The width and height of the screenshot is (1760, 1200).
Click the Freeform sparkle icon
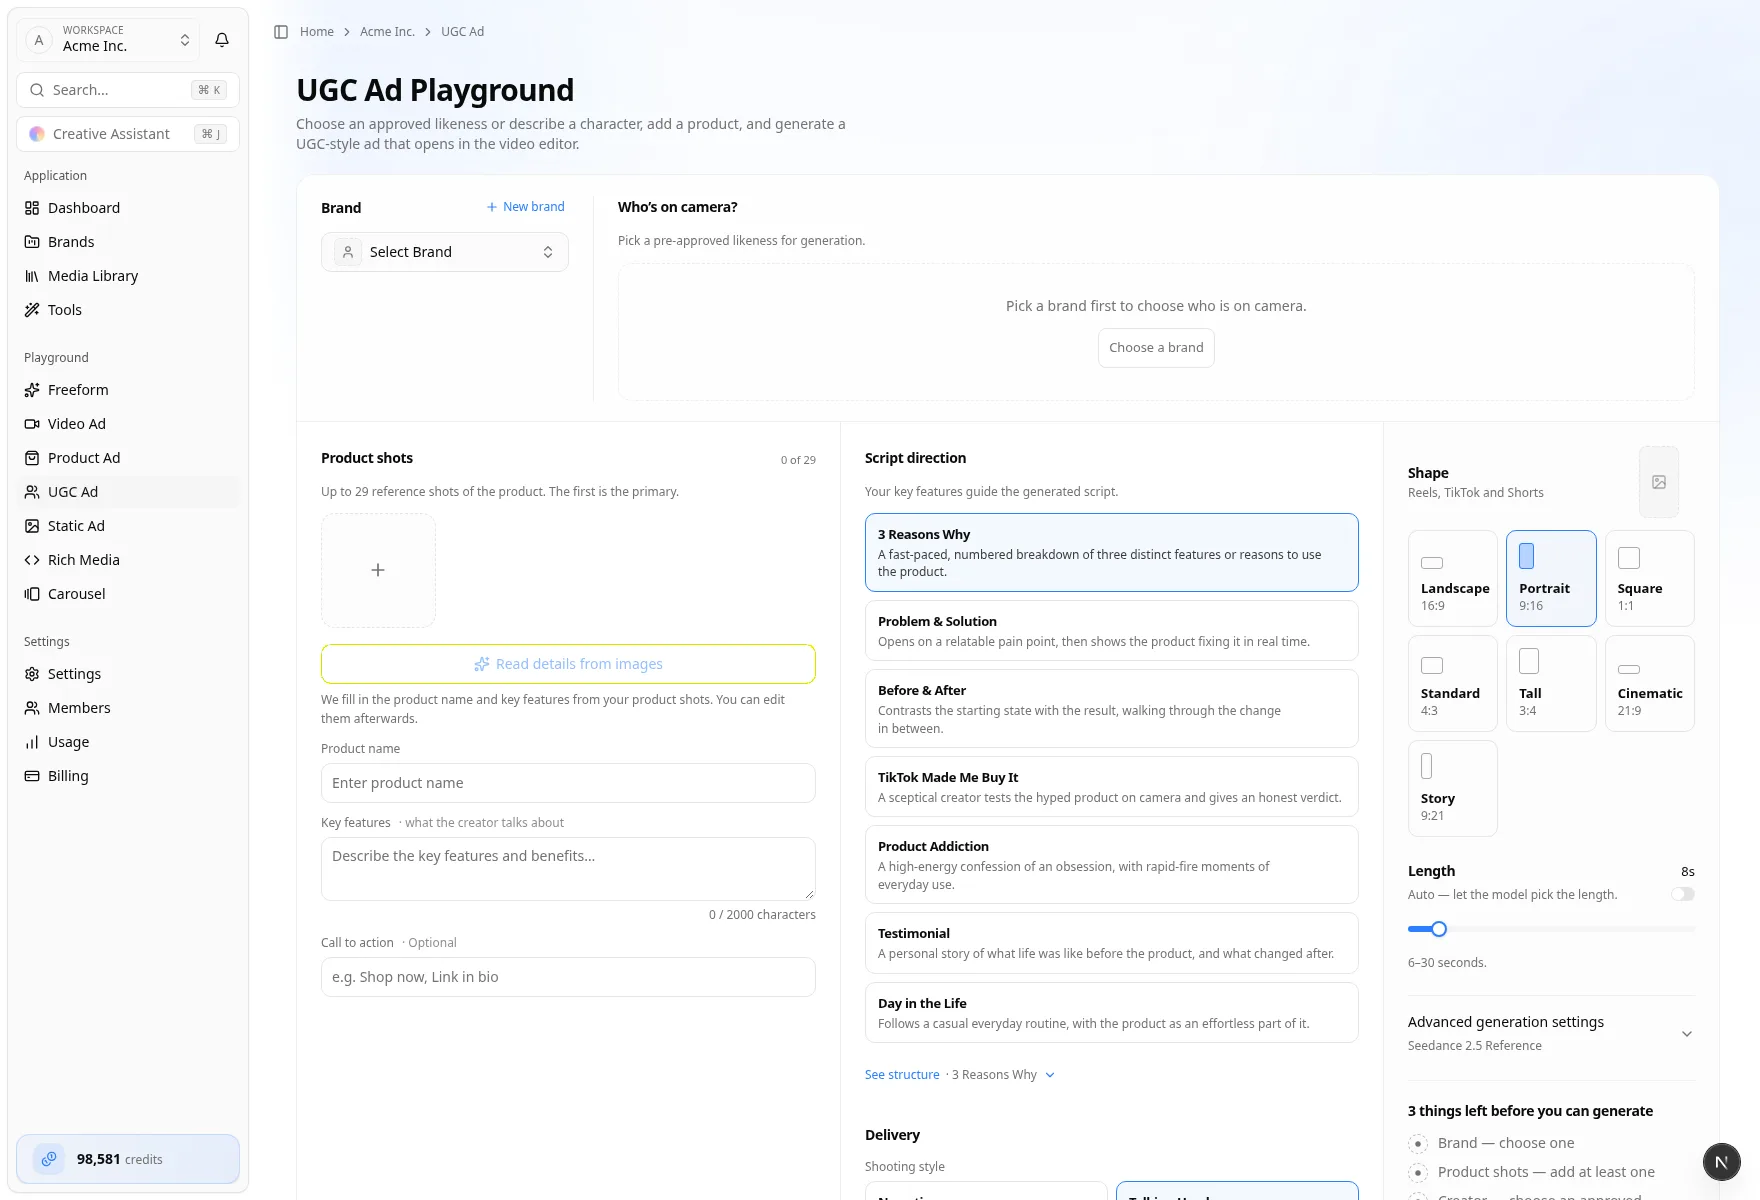pos(32,390)
